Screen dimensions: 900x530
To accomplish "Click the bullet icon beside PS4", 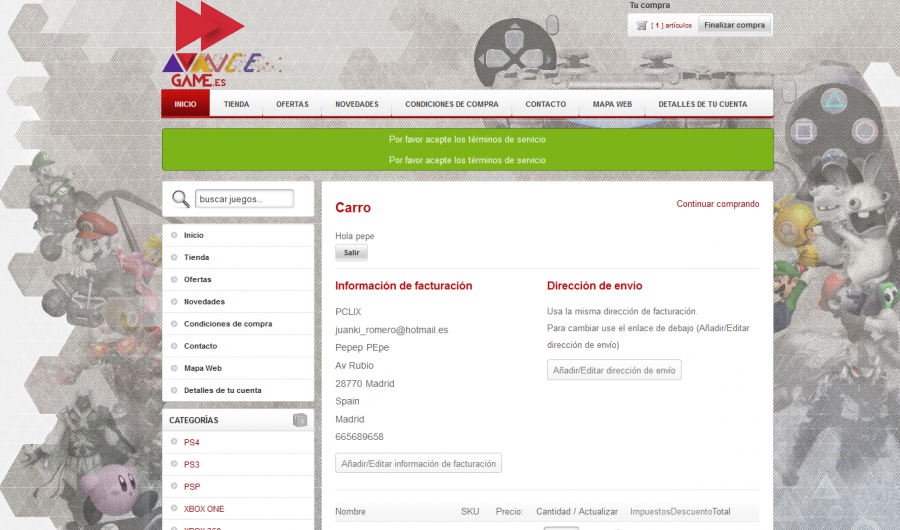I will click(174, 442).
